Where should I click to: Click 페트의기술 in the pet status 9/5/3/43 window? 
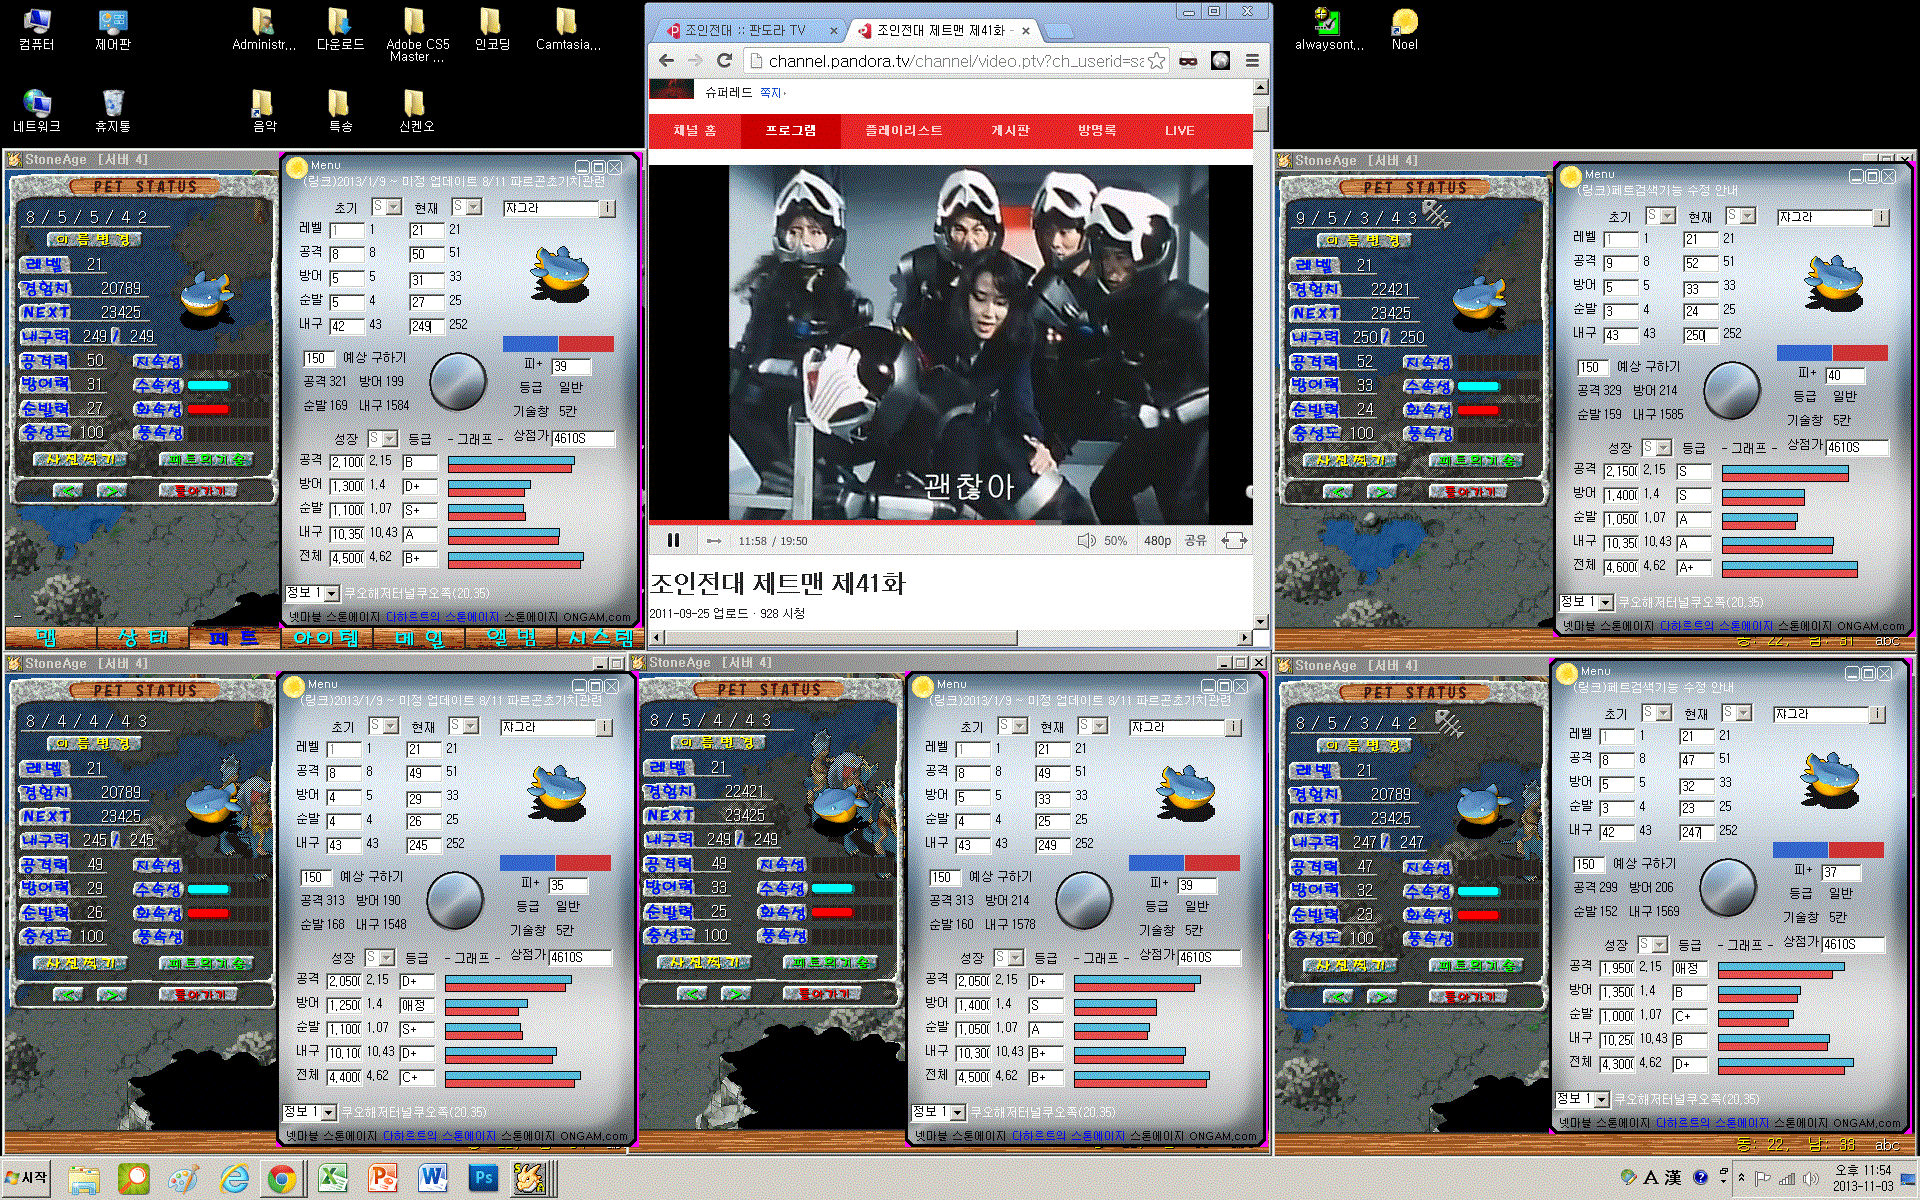click(1476, 460)
